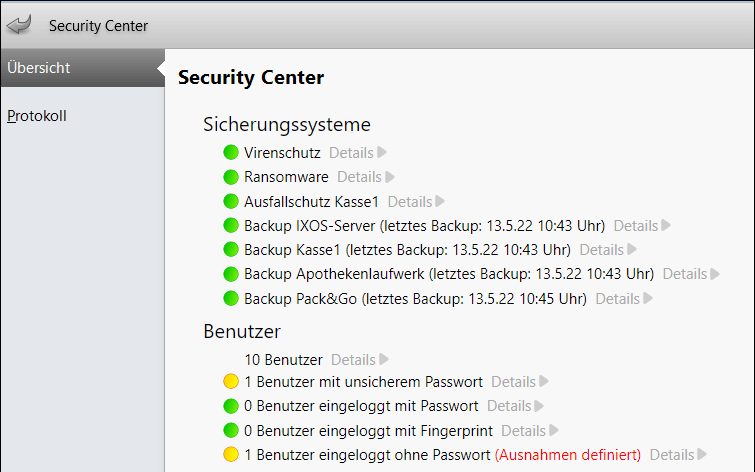Open Details for Backup Pack&Go

click(x=617, y=299)
